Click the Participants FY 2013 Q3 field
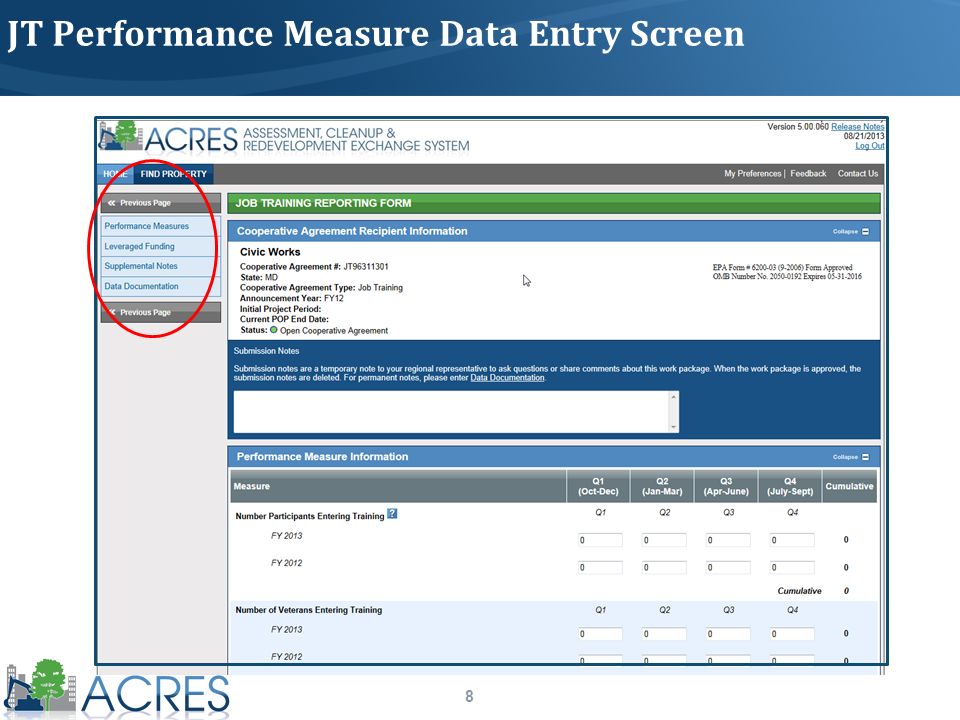This screenshot has width=960, height=720. coord(728,540)
